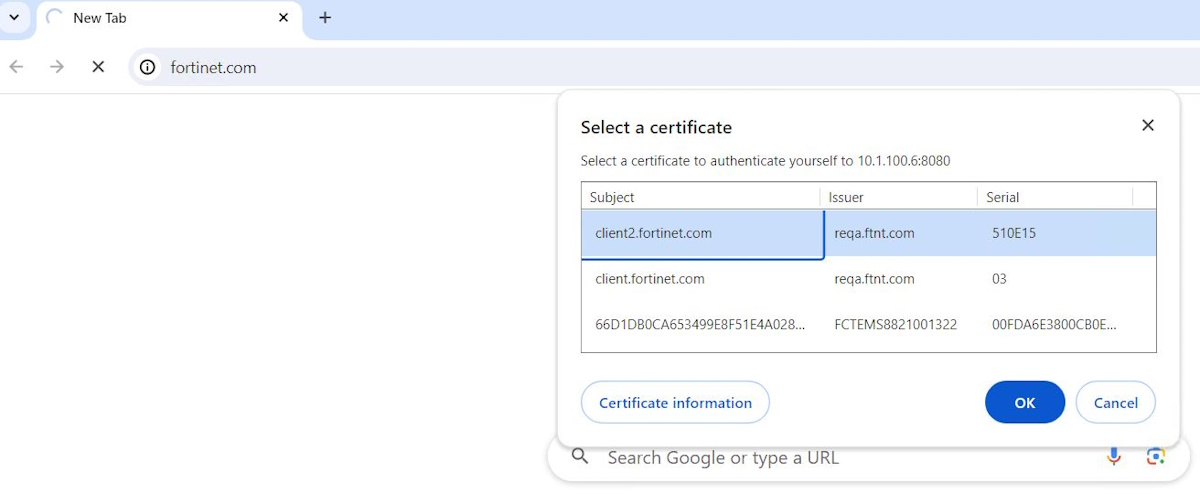Click the forward navigation arrow

tap(57, 67)
